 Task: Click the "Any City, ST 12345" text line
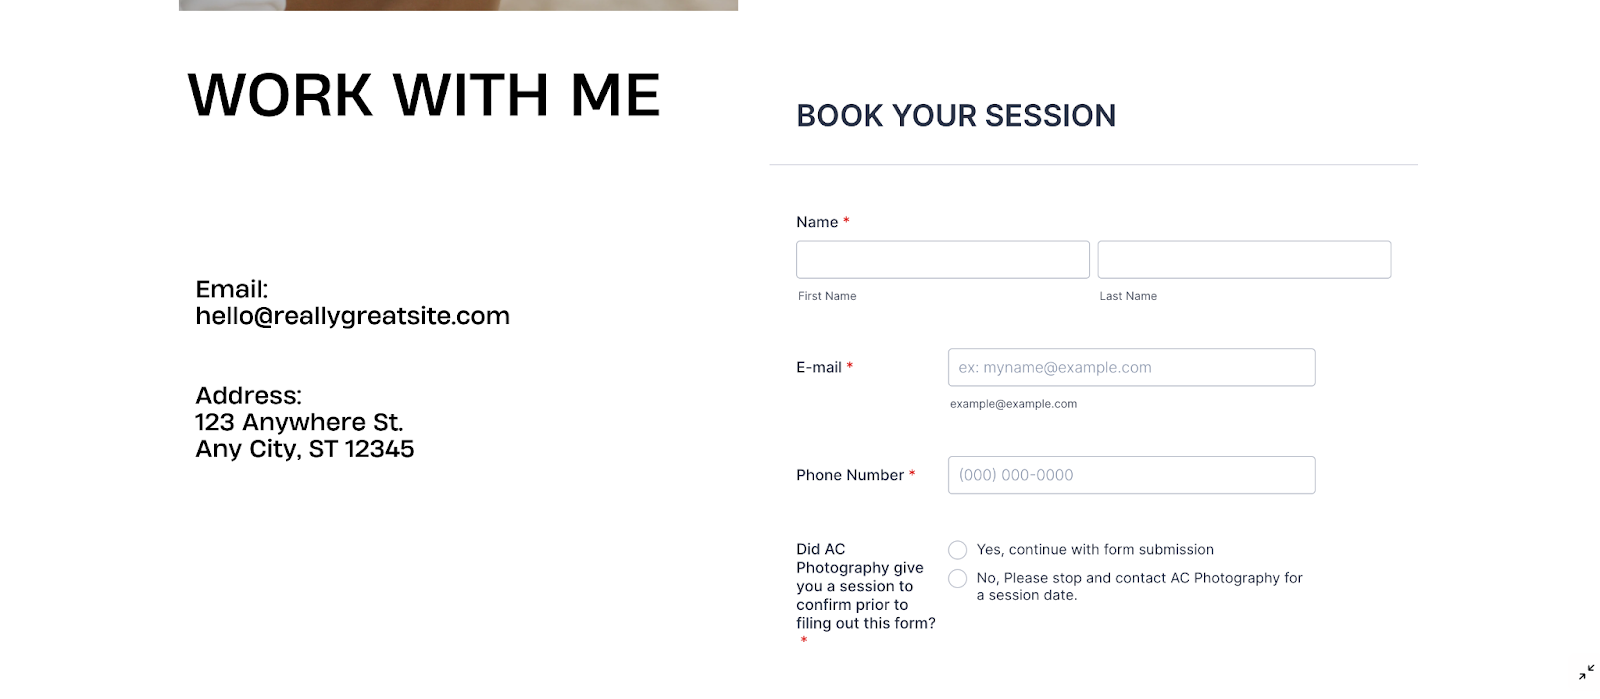pyautogui.click(x=304, y=449)
